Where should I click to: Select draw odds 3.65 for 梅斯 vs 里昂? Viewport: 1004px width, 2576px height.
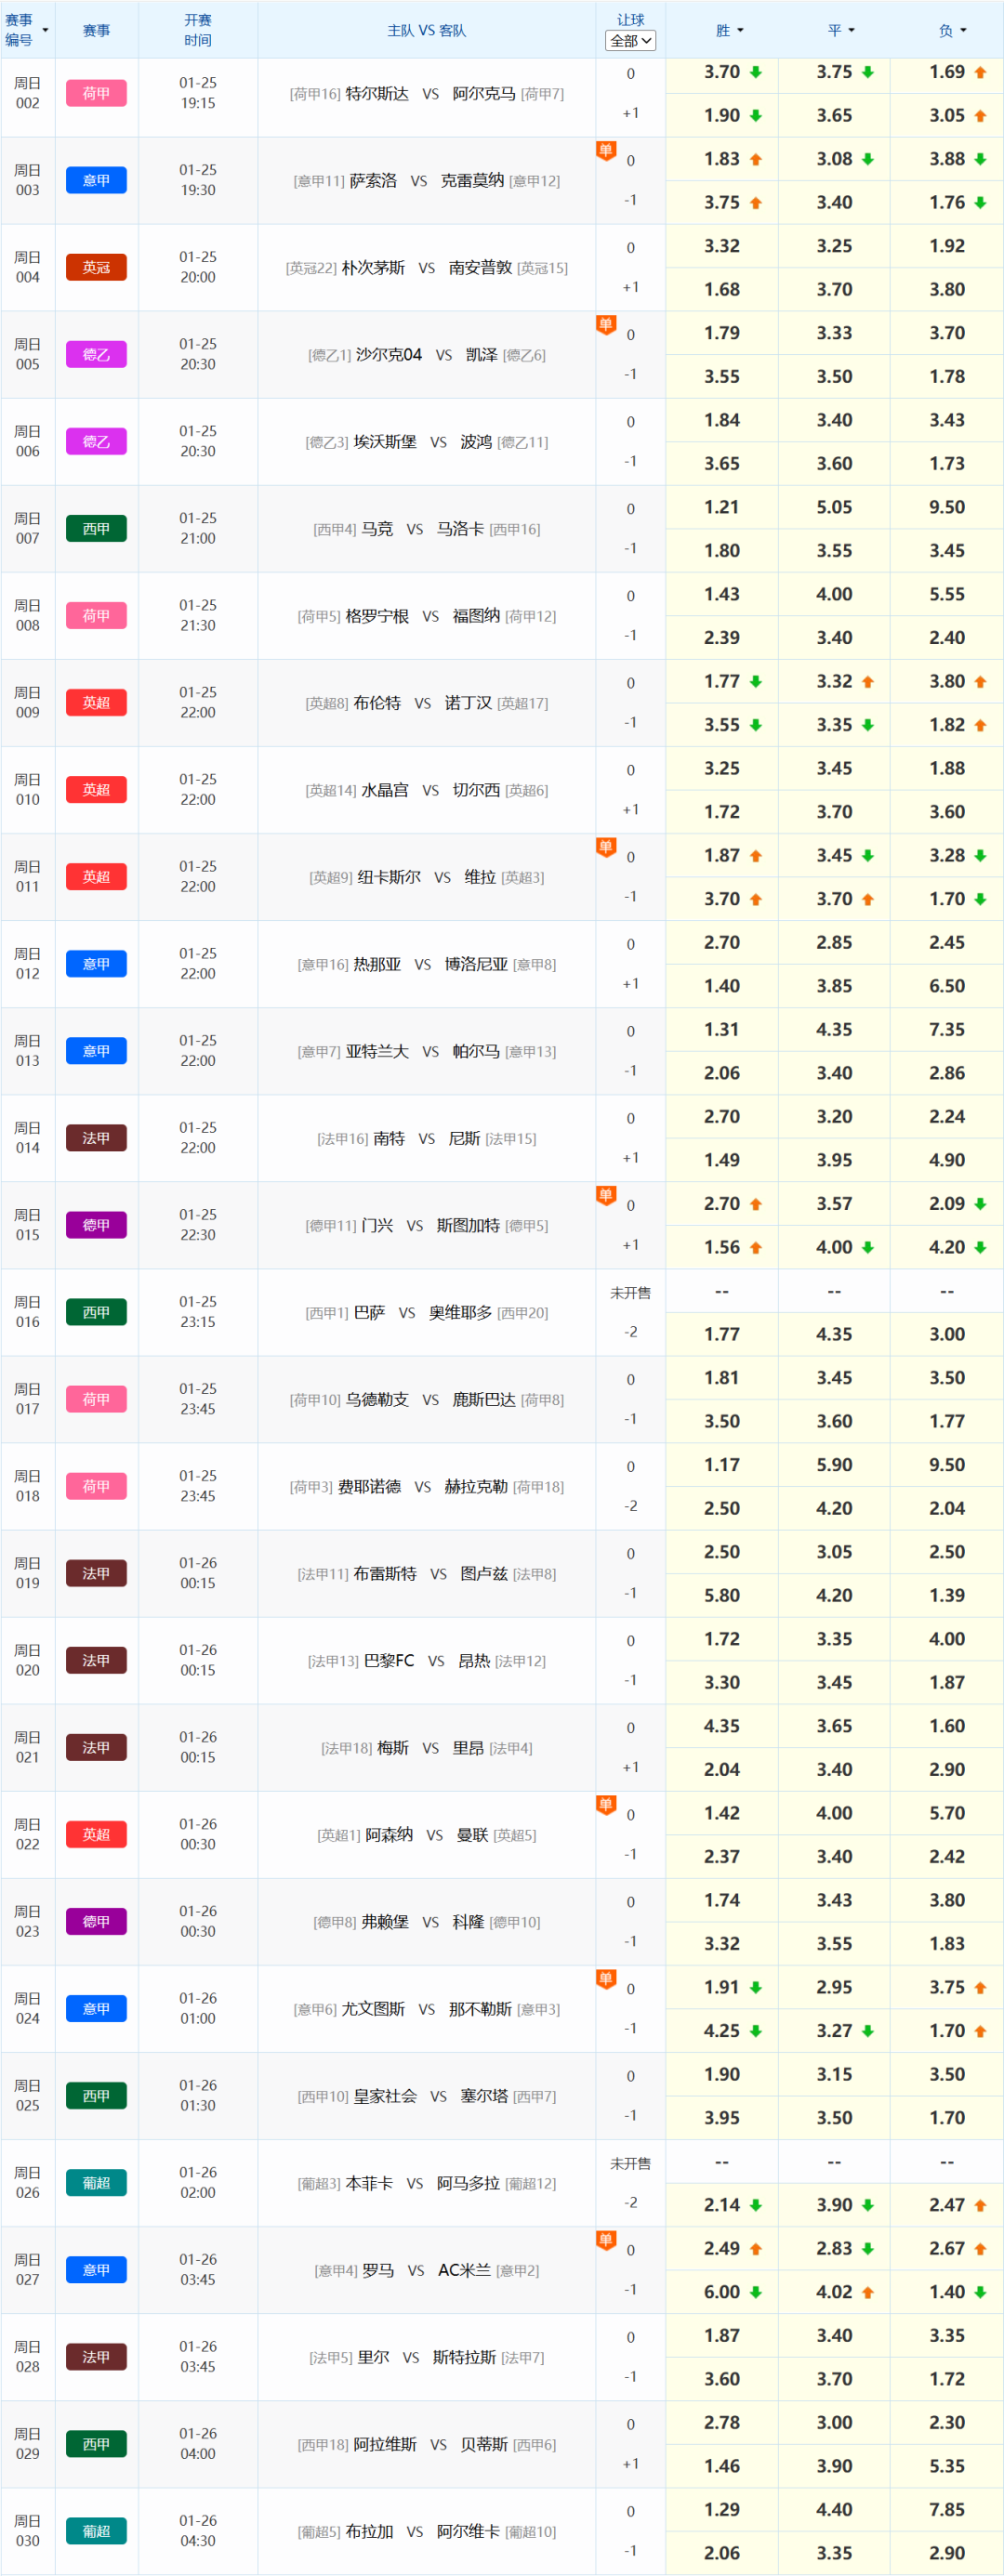(834, 1726)
